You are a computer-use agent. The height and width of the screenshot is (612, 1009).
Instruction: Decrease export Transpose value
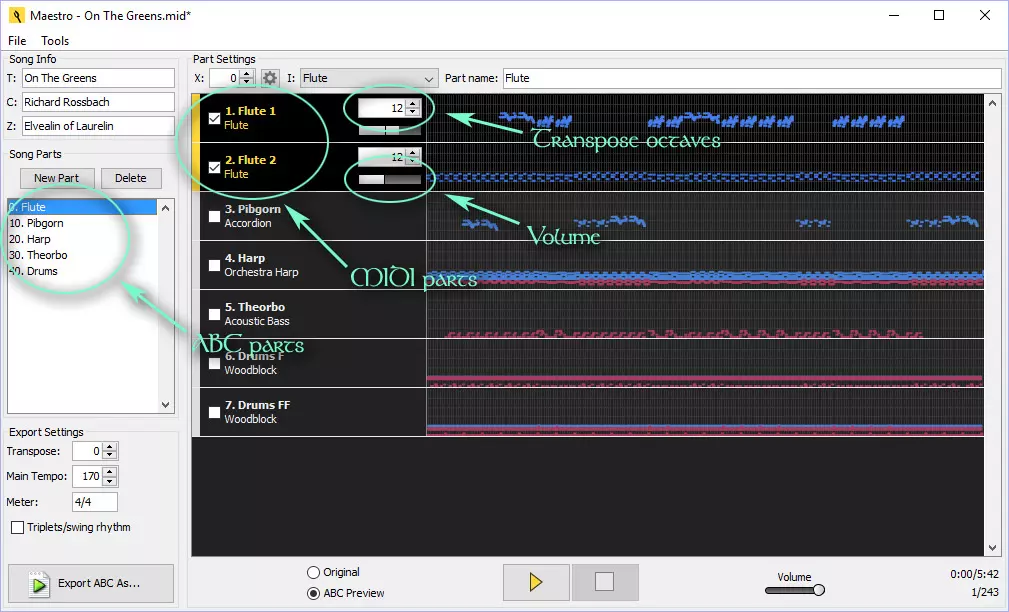pyautogui.click(x=110, y=456)
